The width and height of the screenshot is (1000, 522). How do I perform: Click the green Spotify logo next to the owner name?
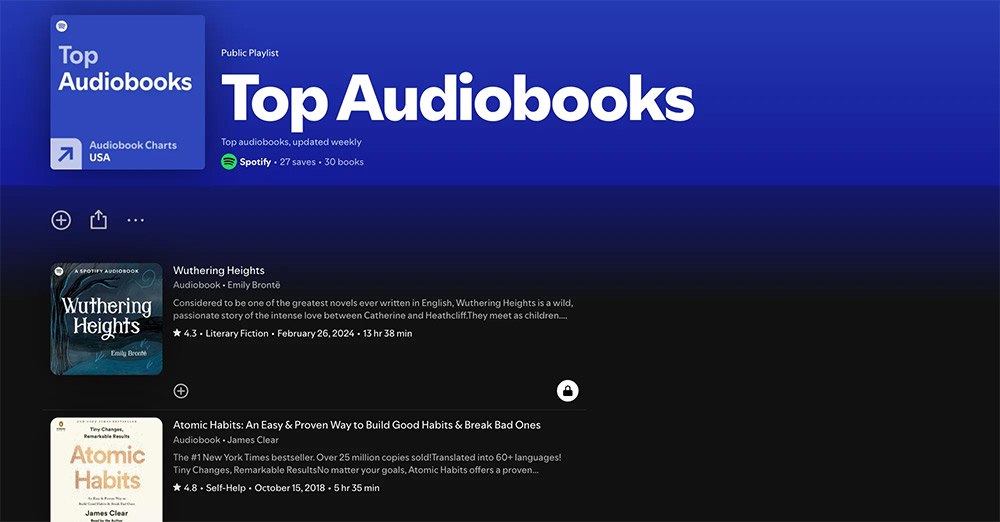[x=229, y=161]
